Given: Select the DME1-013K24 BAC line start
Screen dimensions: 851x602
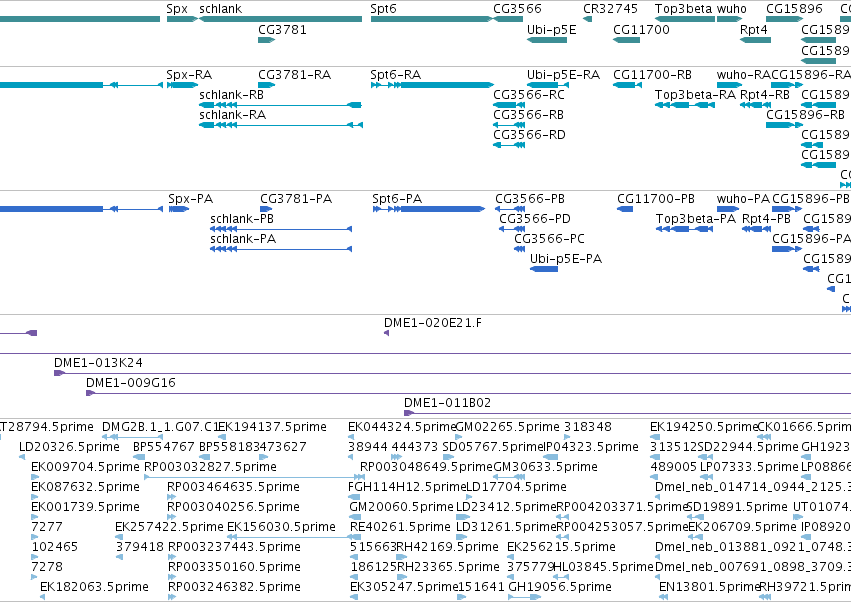Looking at the screenshot, I should coord(59,373).
